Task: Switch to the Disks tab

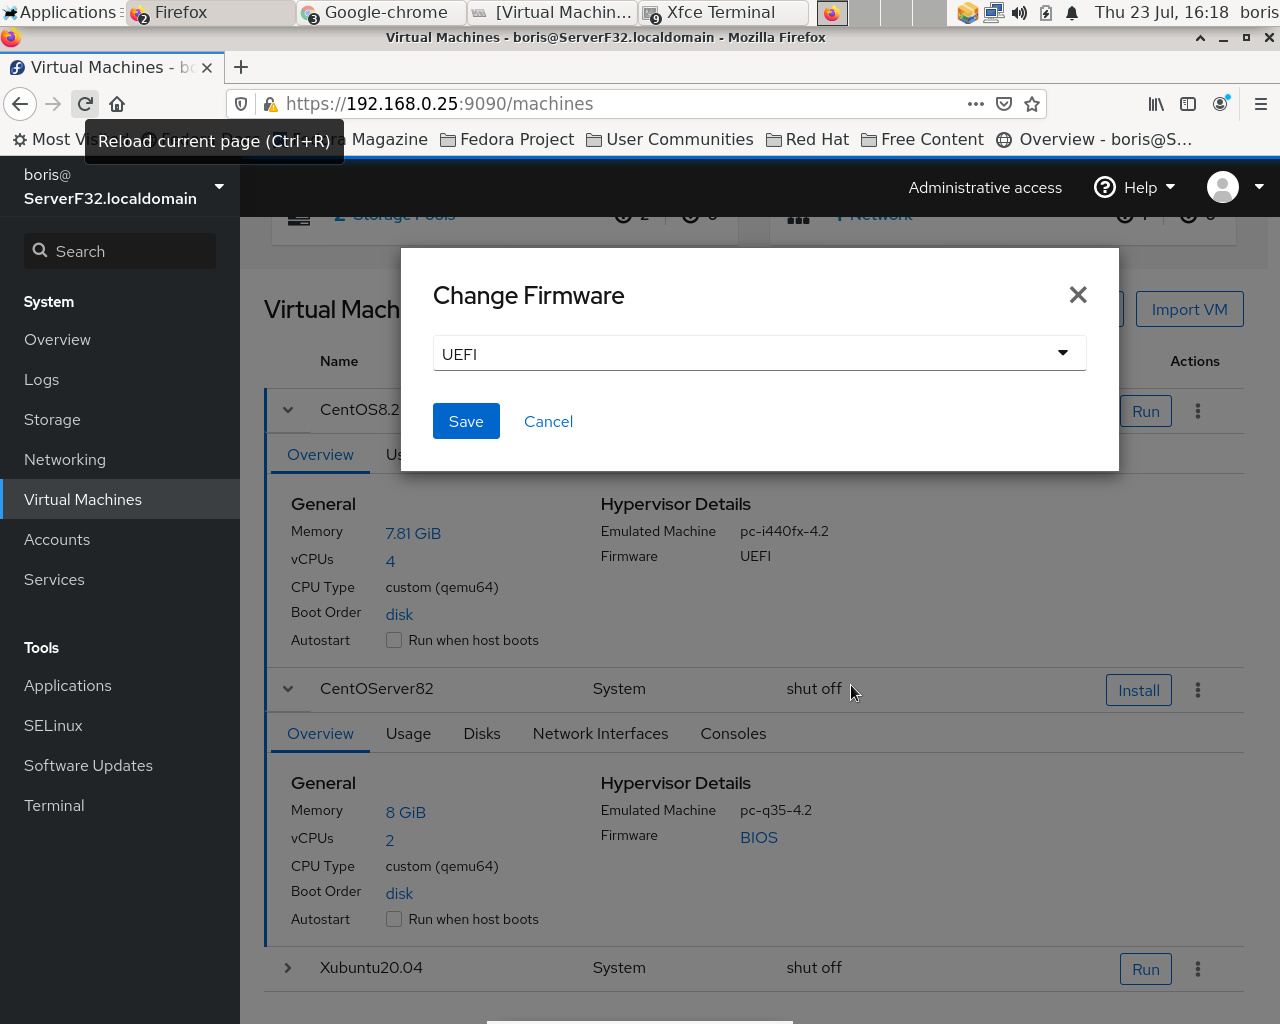Action: [x=482, y=733]
